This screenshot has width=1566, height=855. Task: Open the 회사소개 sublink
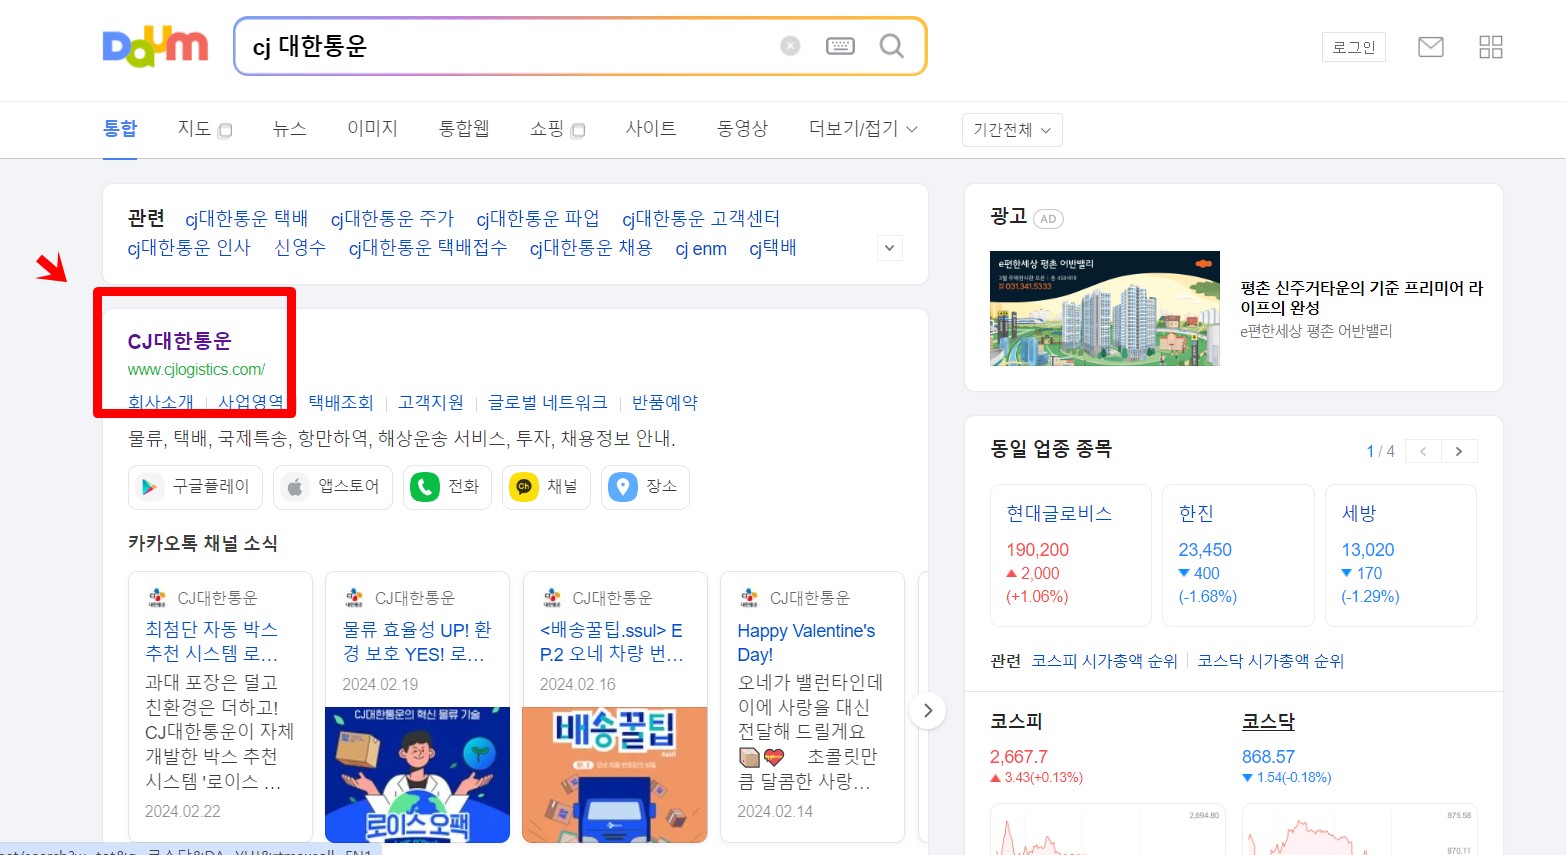pos(161,402)
